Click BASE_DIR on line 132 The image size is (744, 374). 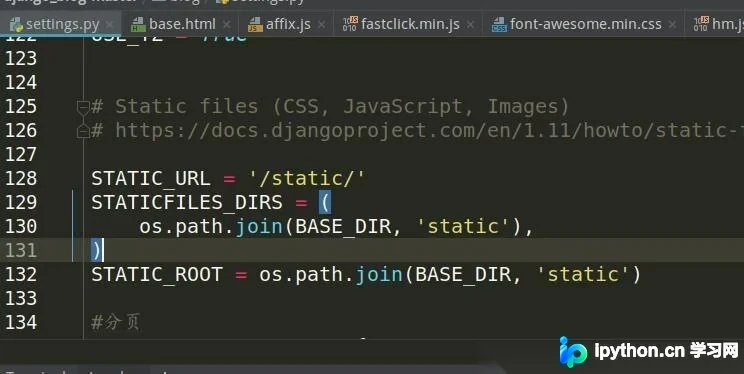(x=463, y=275)
